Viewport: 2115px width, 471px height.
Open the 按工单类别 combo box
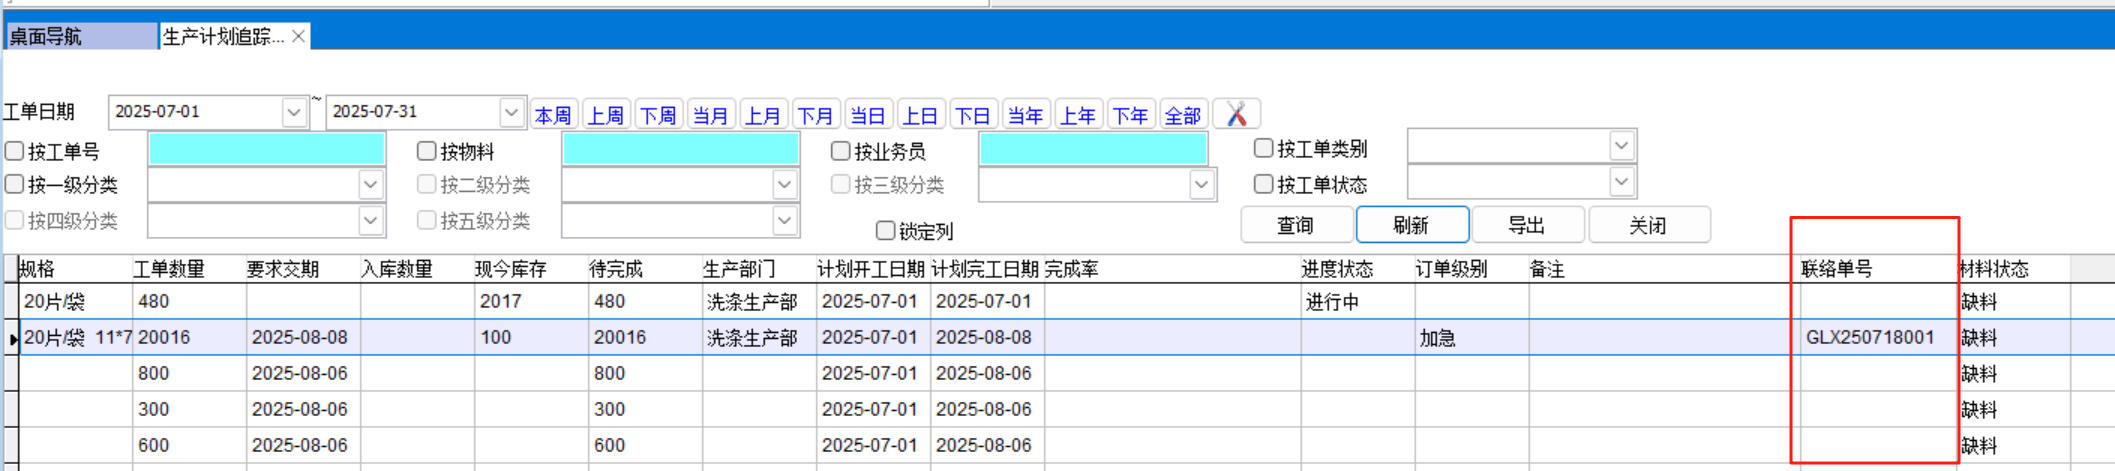tap(1621, 147)
